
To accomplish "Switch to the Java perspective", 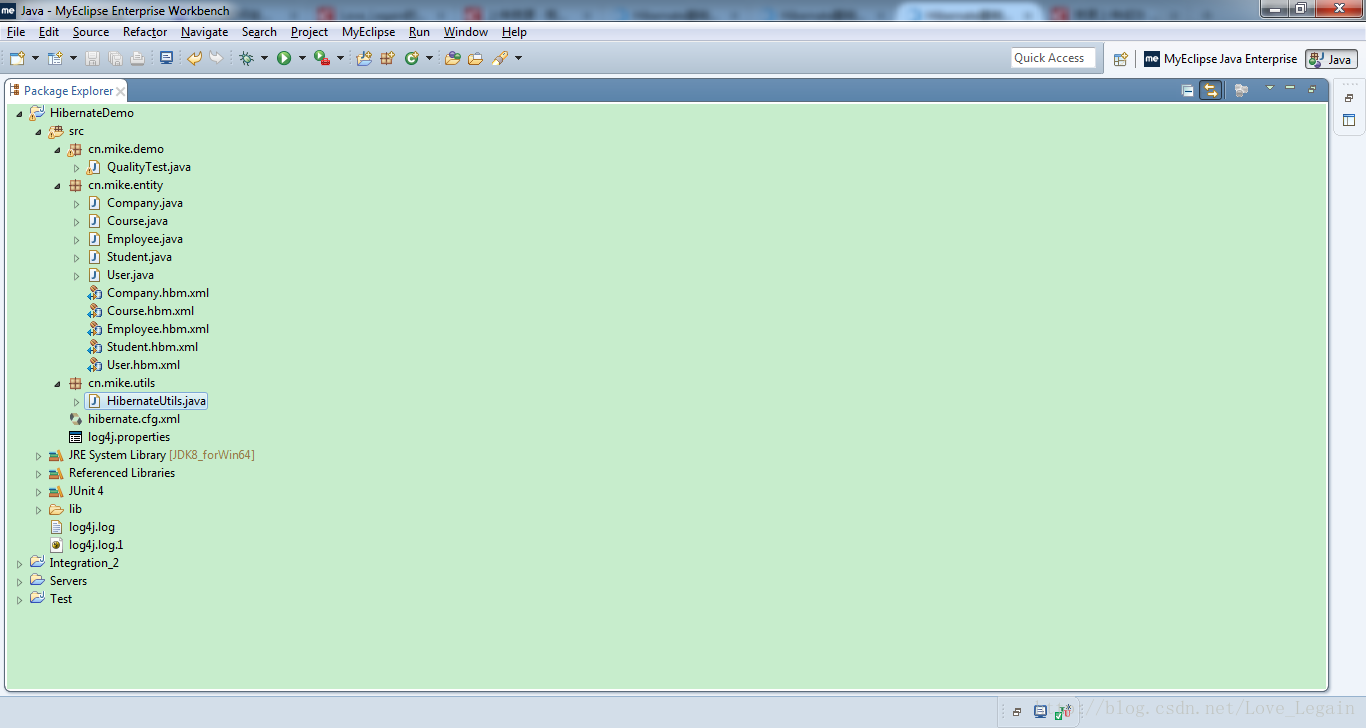I will [x=1331, y=59].
